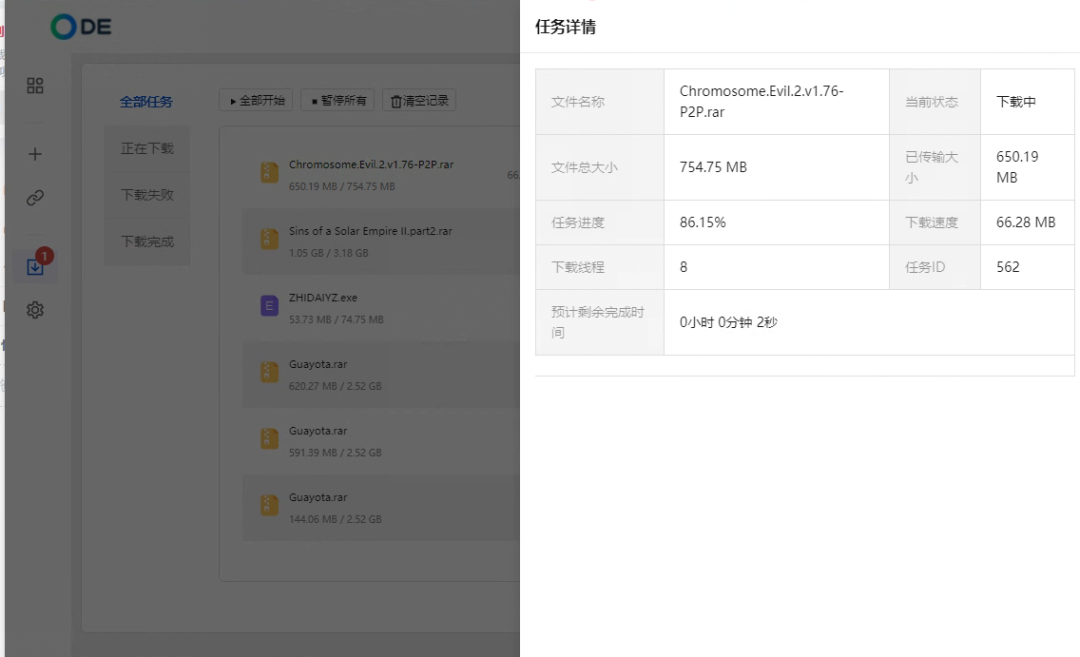Switch to the 正在下载 tab
The width and height of the screenshot is (1080, 657).
[147, 148]
